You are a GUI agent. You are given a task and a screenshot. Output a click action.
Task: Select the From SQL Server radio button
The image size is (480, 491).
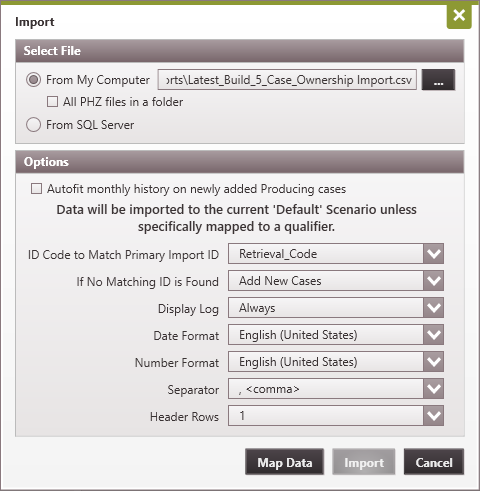coord(34,125)
